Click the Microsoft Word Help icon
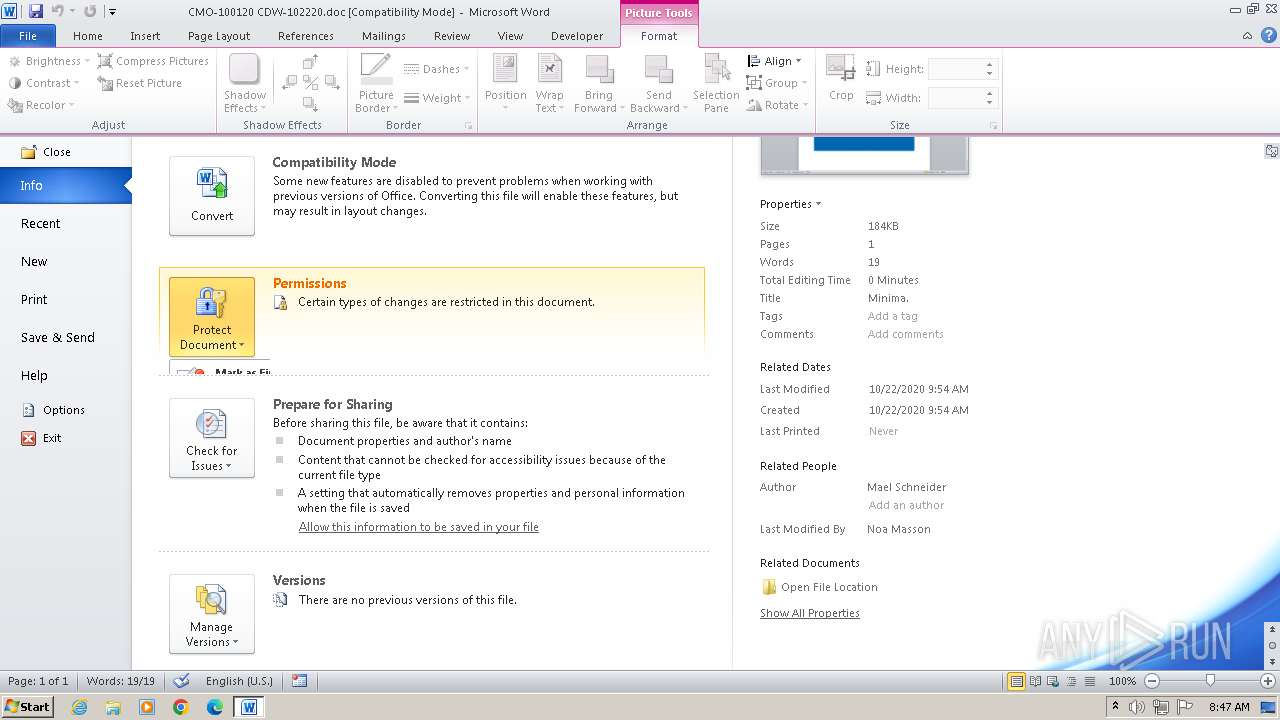 click(x=1268, y=35)
